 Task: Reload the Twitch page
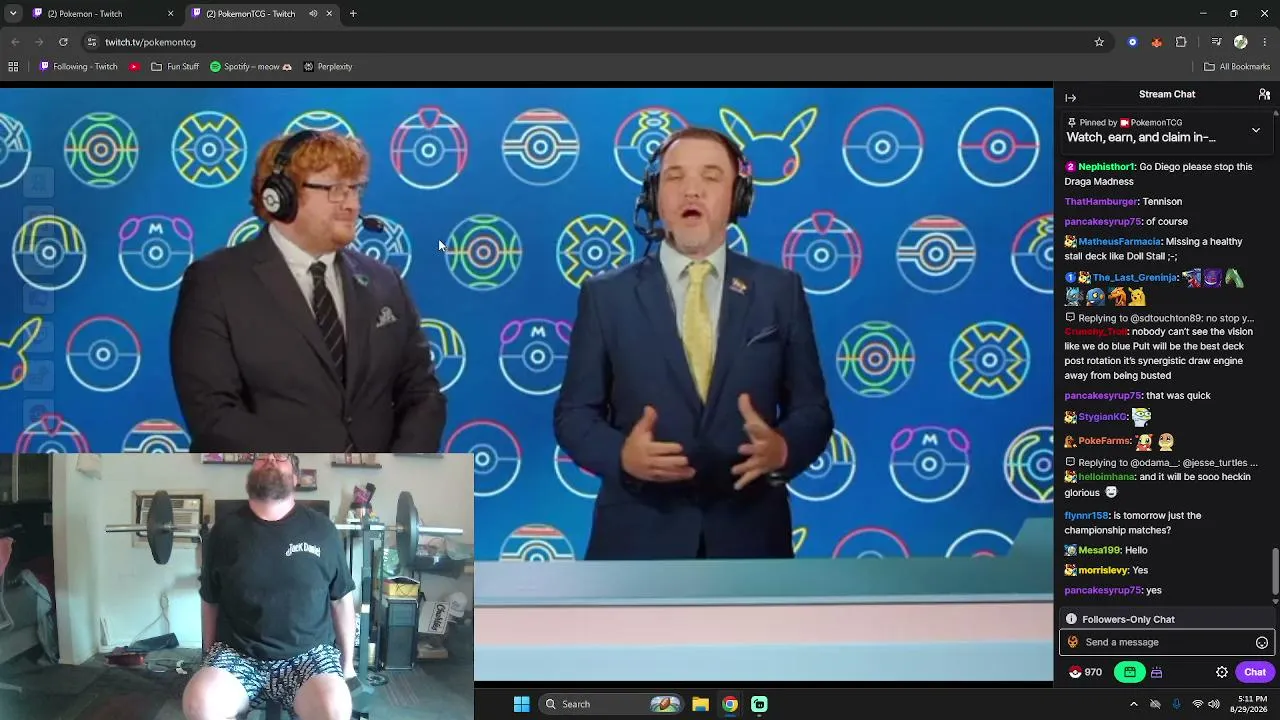coord(63,42)
